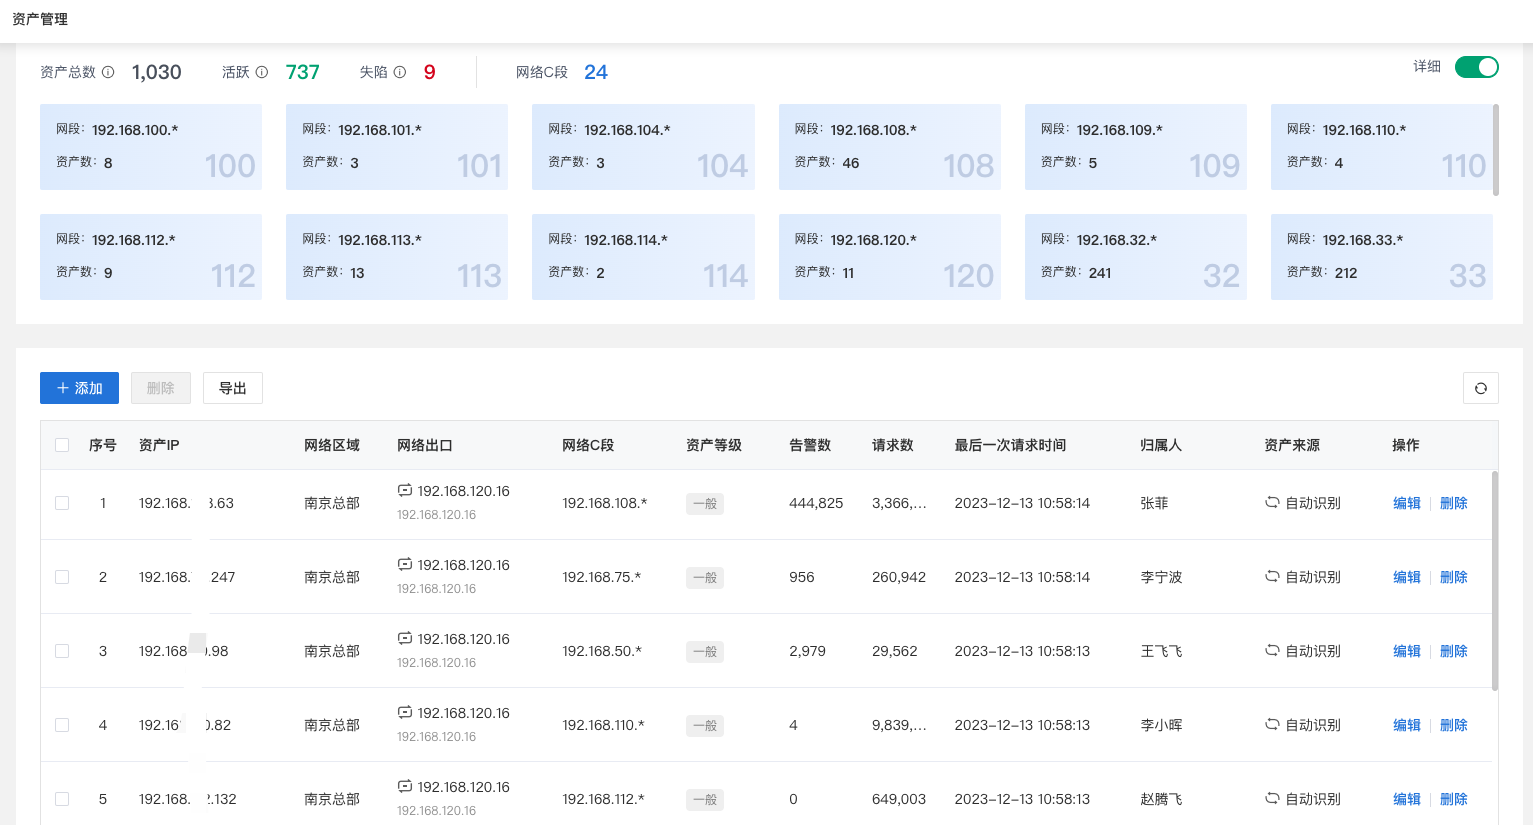Select the checkbox for row 1
1533x825 pixels.
[62, 503]
